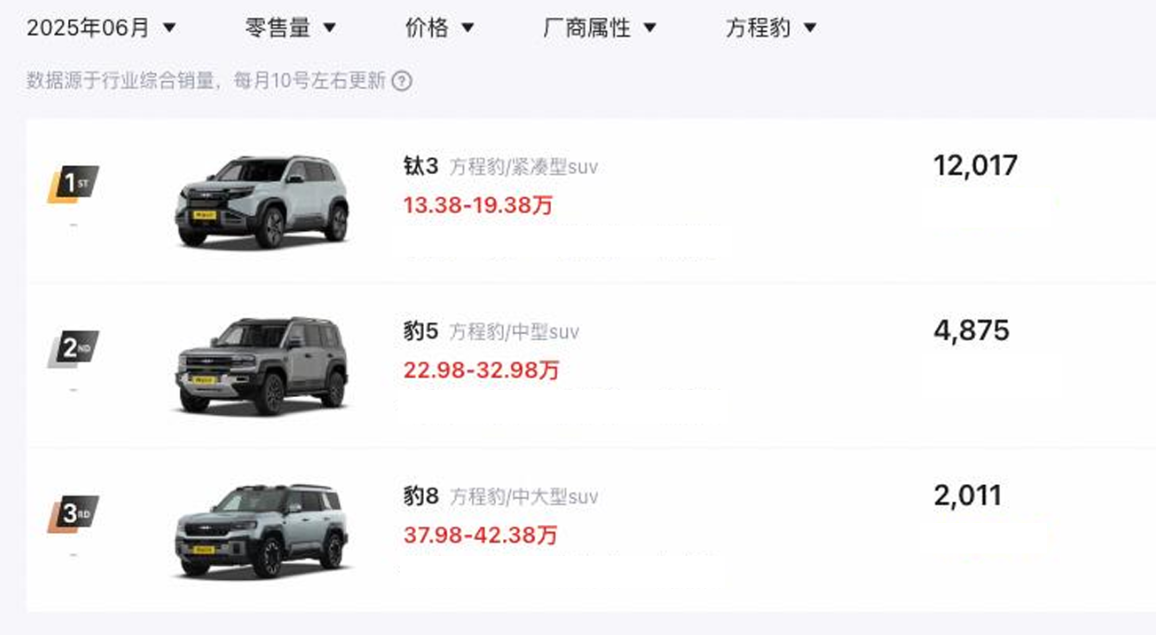
Task: Open the 豹8 model name link
Action: pyautogui.click(x=421, y=496)
